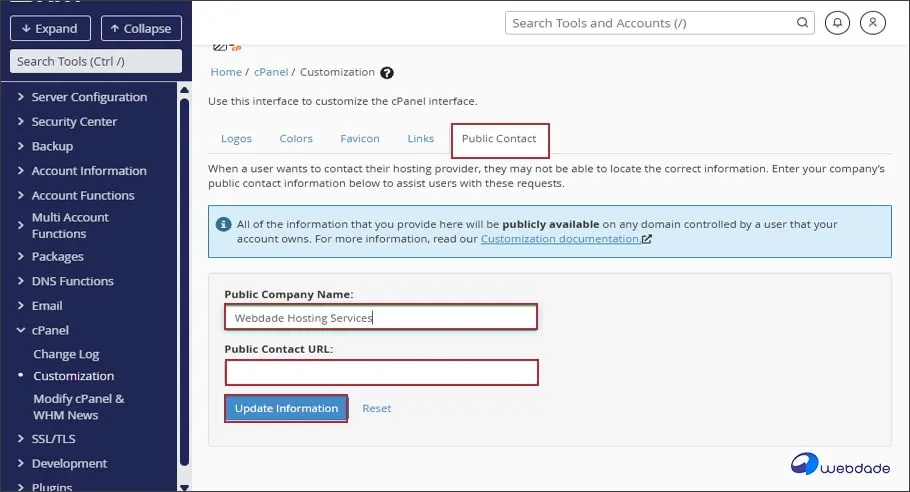Expand the DNS Functions group
The height and width of the screenshot is (492, 910).
click(x=72, y=281)
